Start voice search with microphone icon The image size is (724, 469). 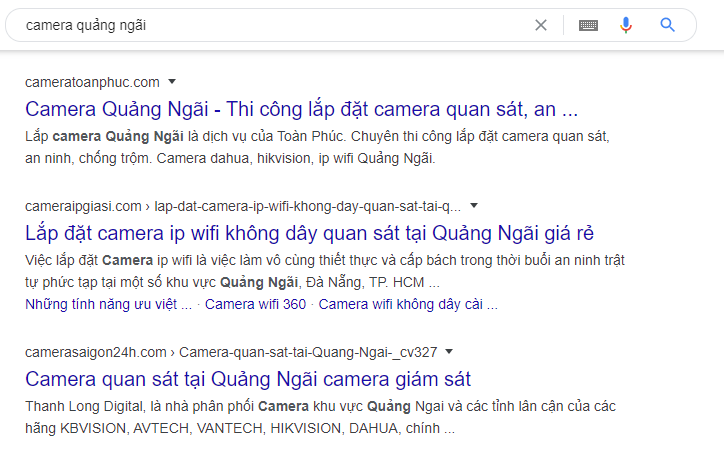(x=626, y=25)
